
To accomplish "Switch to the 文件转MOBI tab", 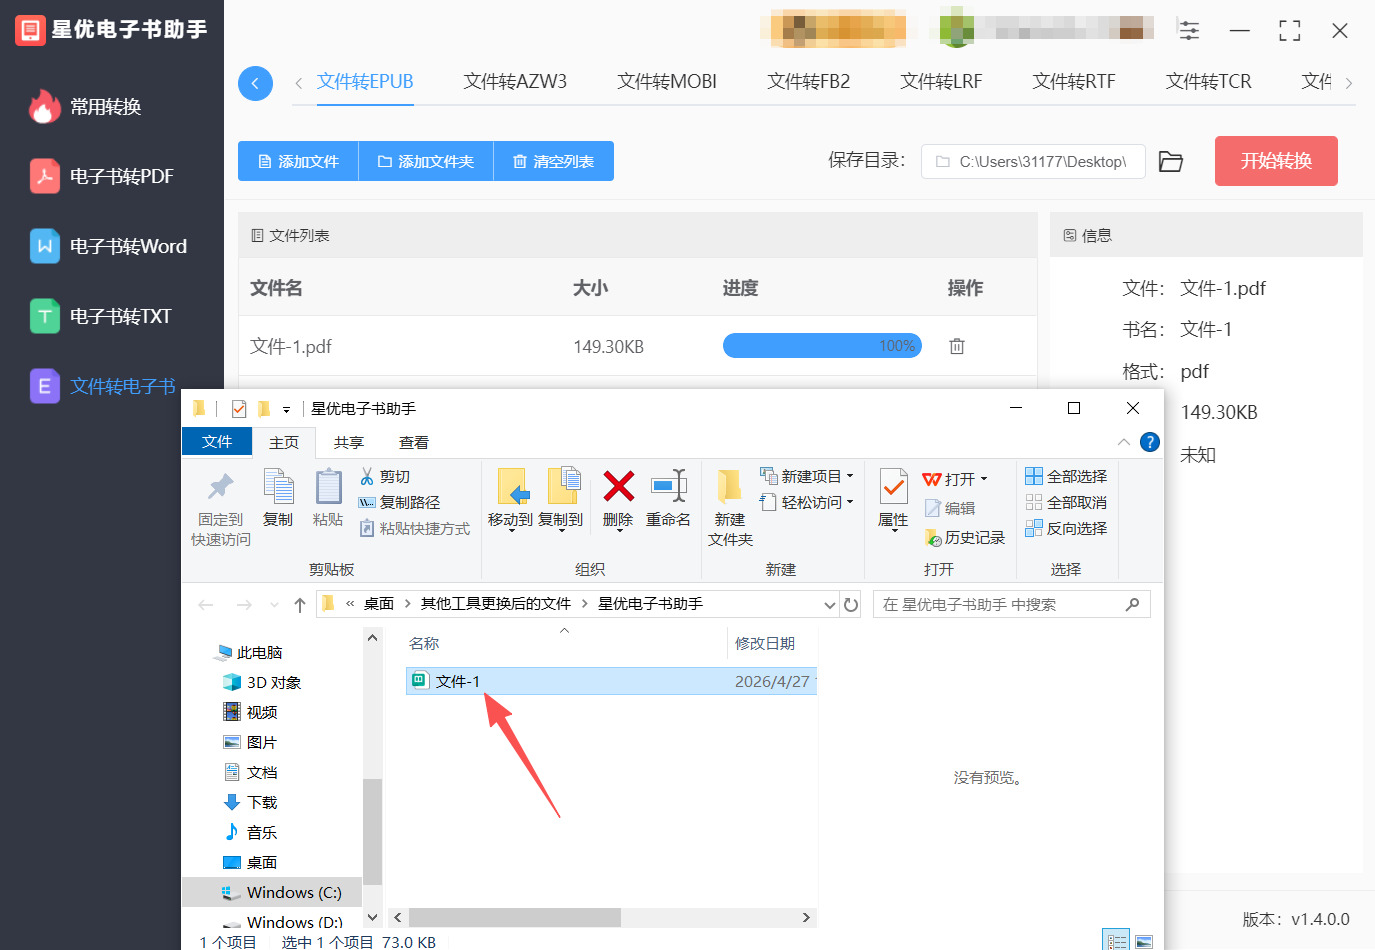I will tap(667, 81).
